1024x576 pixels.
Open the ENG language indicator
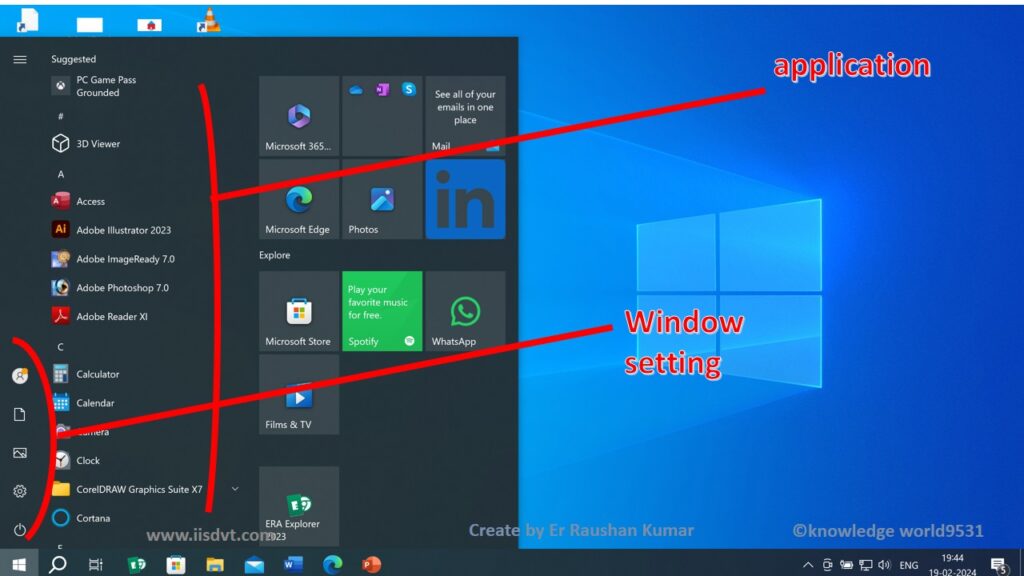[908, 565]
